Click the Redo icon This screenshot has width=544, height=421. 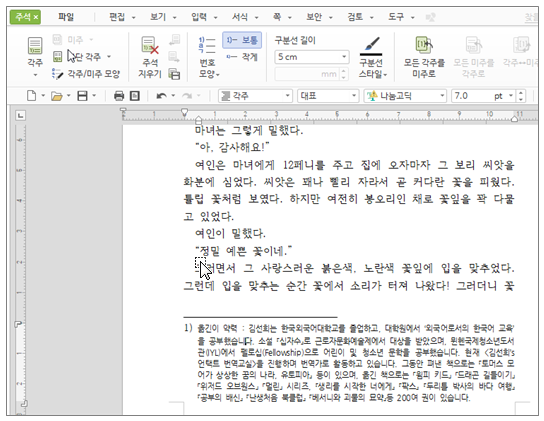coord(187,95)
